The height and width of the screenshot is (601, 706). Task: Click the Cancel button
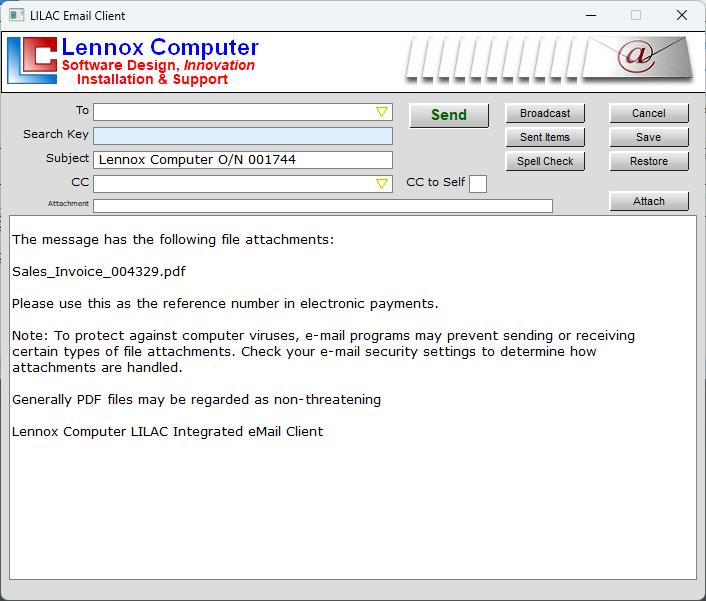[x=649, y=113]
